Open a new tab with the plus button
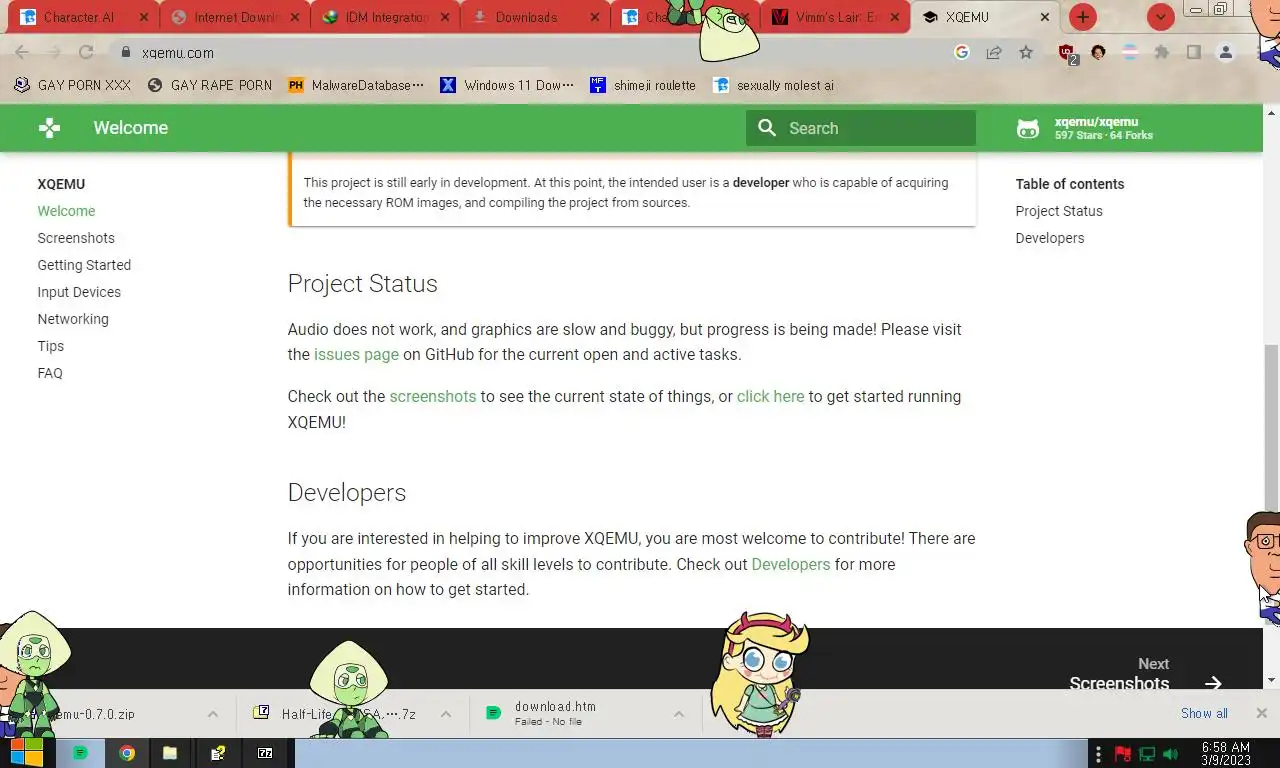The width and height of the screenshot is (1280, 768). pos(1082,17)
